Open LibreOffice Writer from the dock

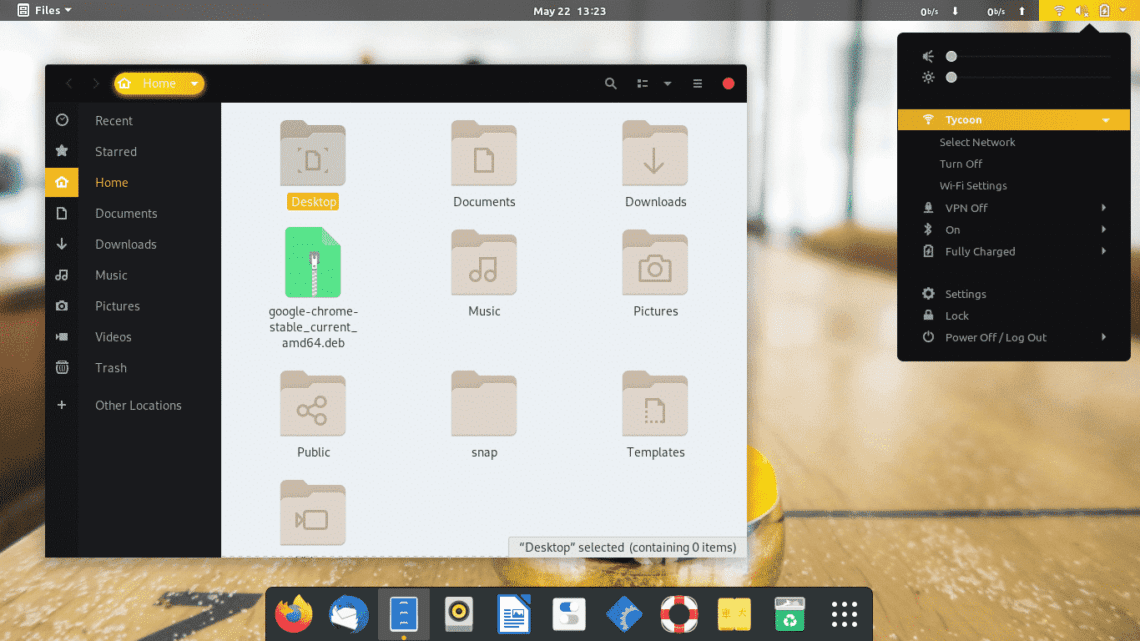click(x=513, y=614)
